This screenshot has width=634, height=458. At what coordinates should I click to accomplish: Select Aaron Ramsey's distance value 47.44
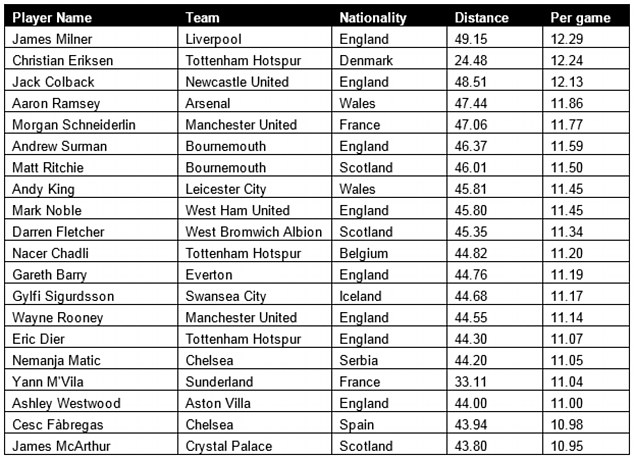495,102
